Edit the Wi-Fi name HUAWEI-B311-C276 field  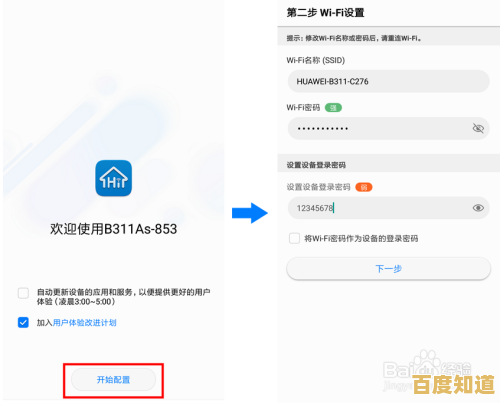pos(388,81)
